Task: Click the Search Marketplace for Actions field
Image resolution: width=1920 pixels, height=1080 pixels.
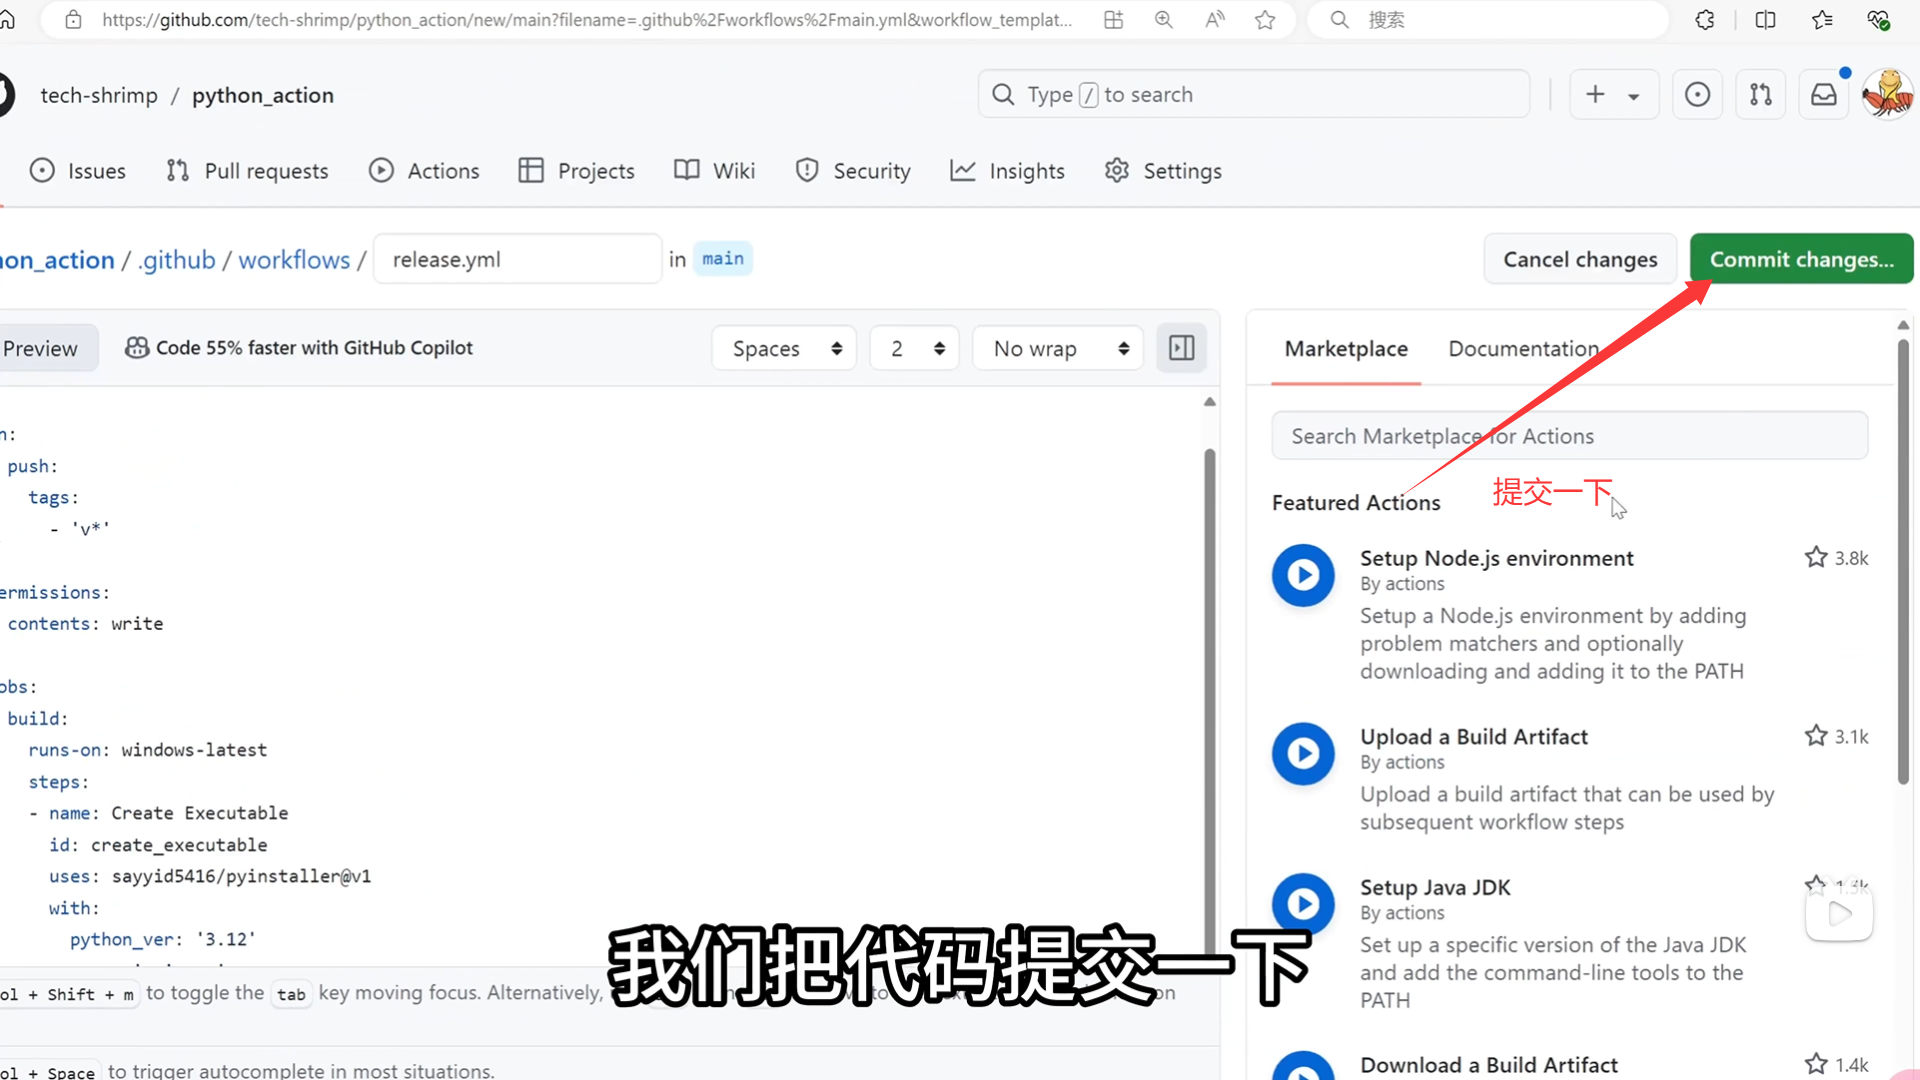Action: click(x=1569, y=436)
